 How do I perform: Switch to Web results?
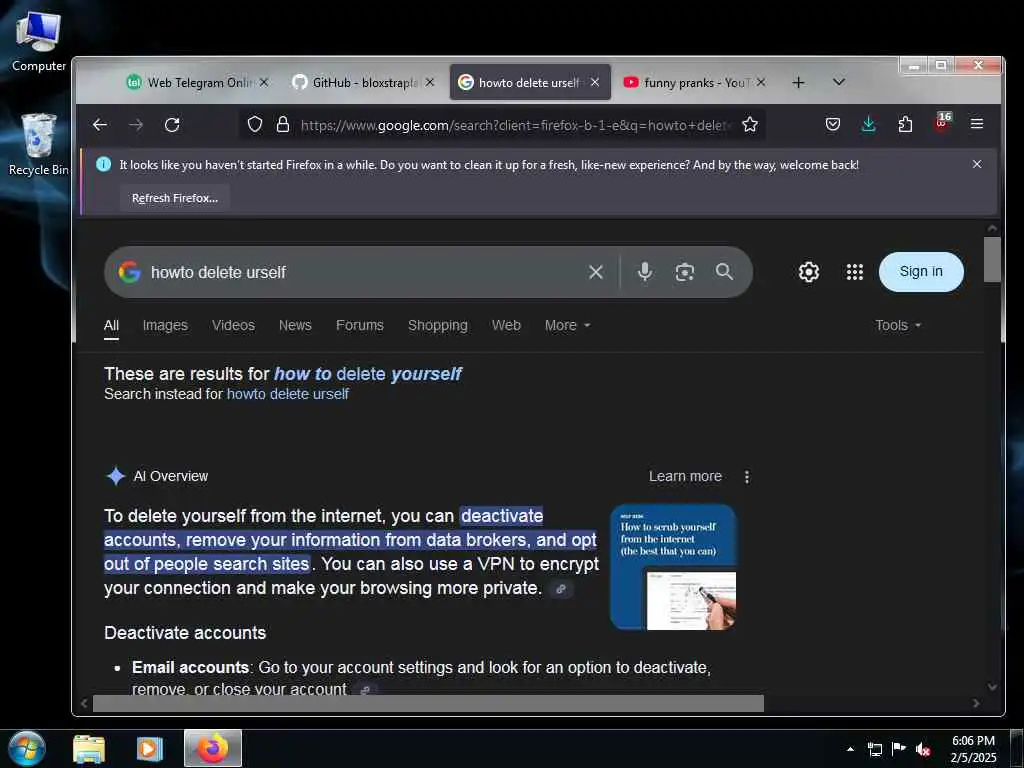tap(506, 325)
